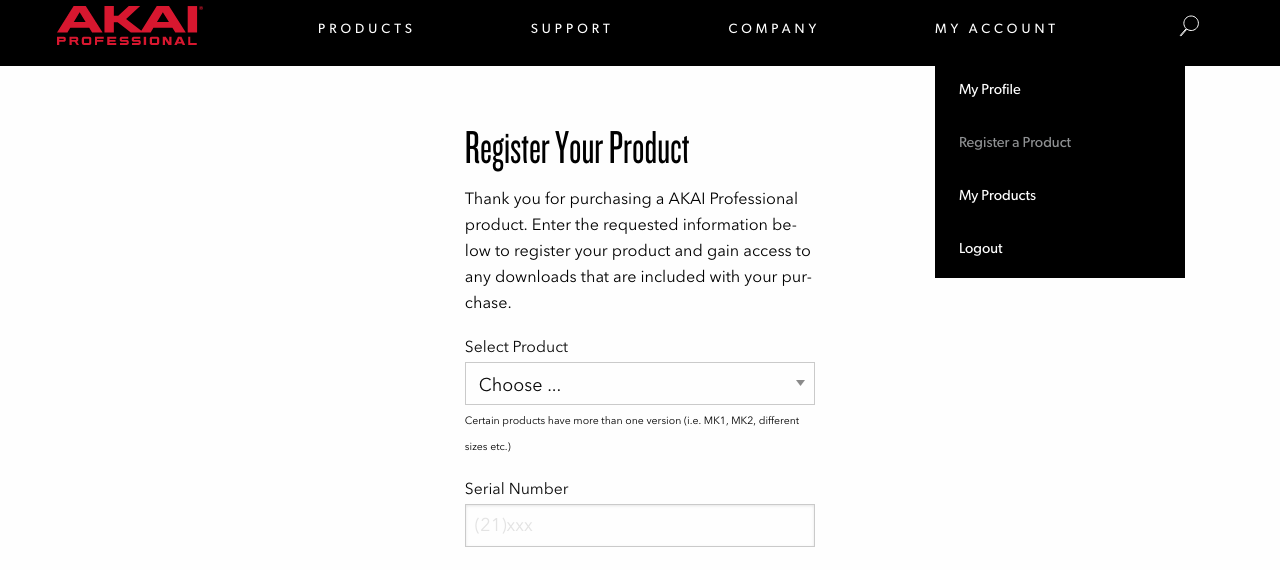Open the search magnifier icon
1280x570 pixels.
click(x=1189, y=26)
